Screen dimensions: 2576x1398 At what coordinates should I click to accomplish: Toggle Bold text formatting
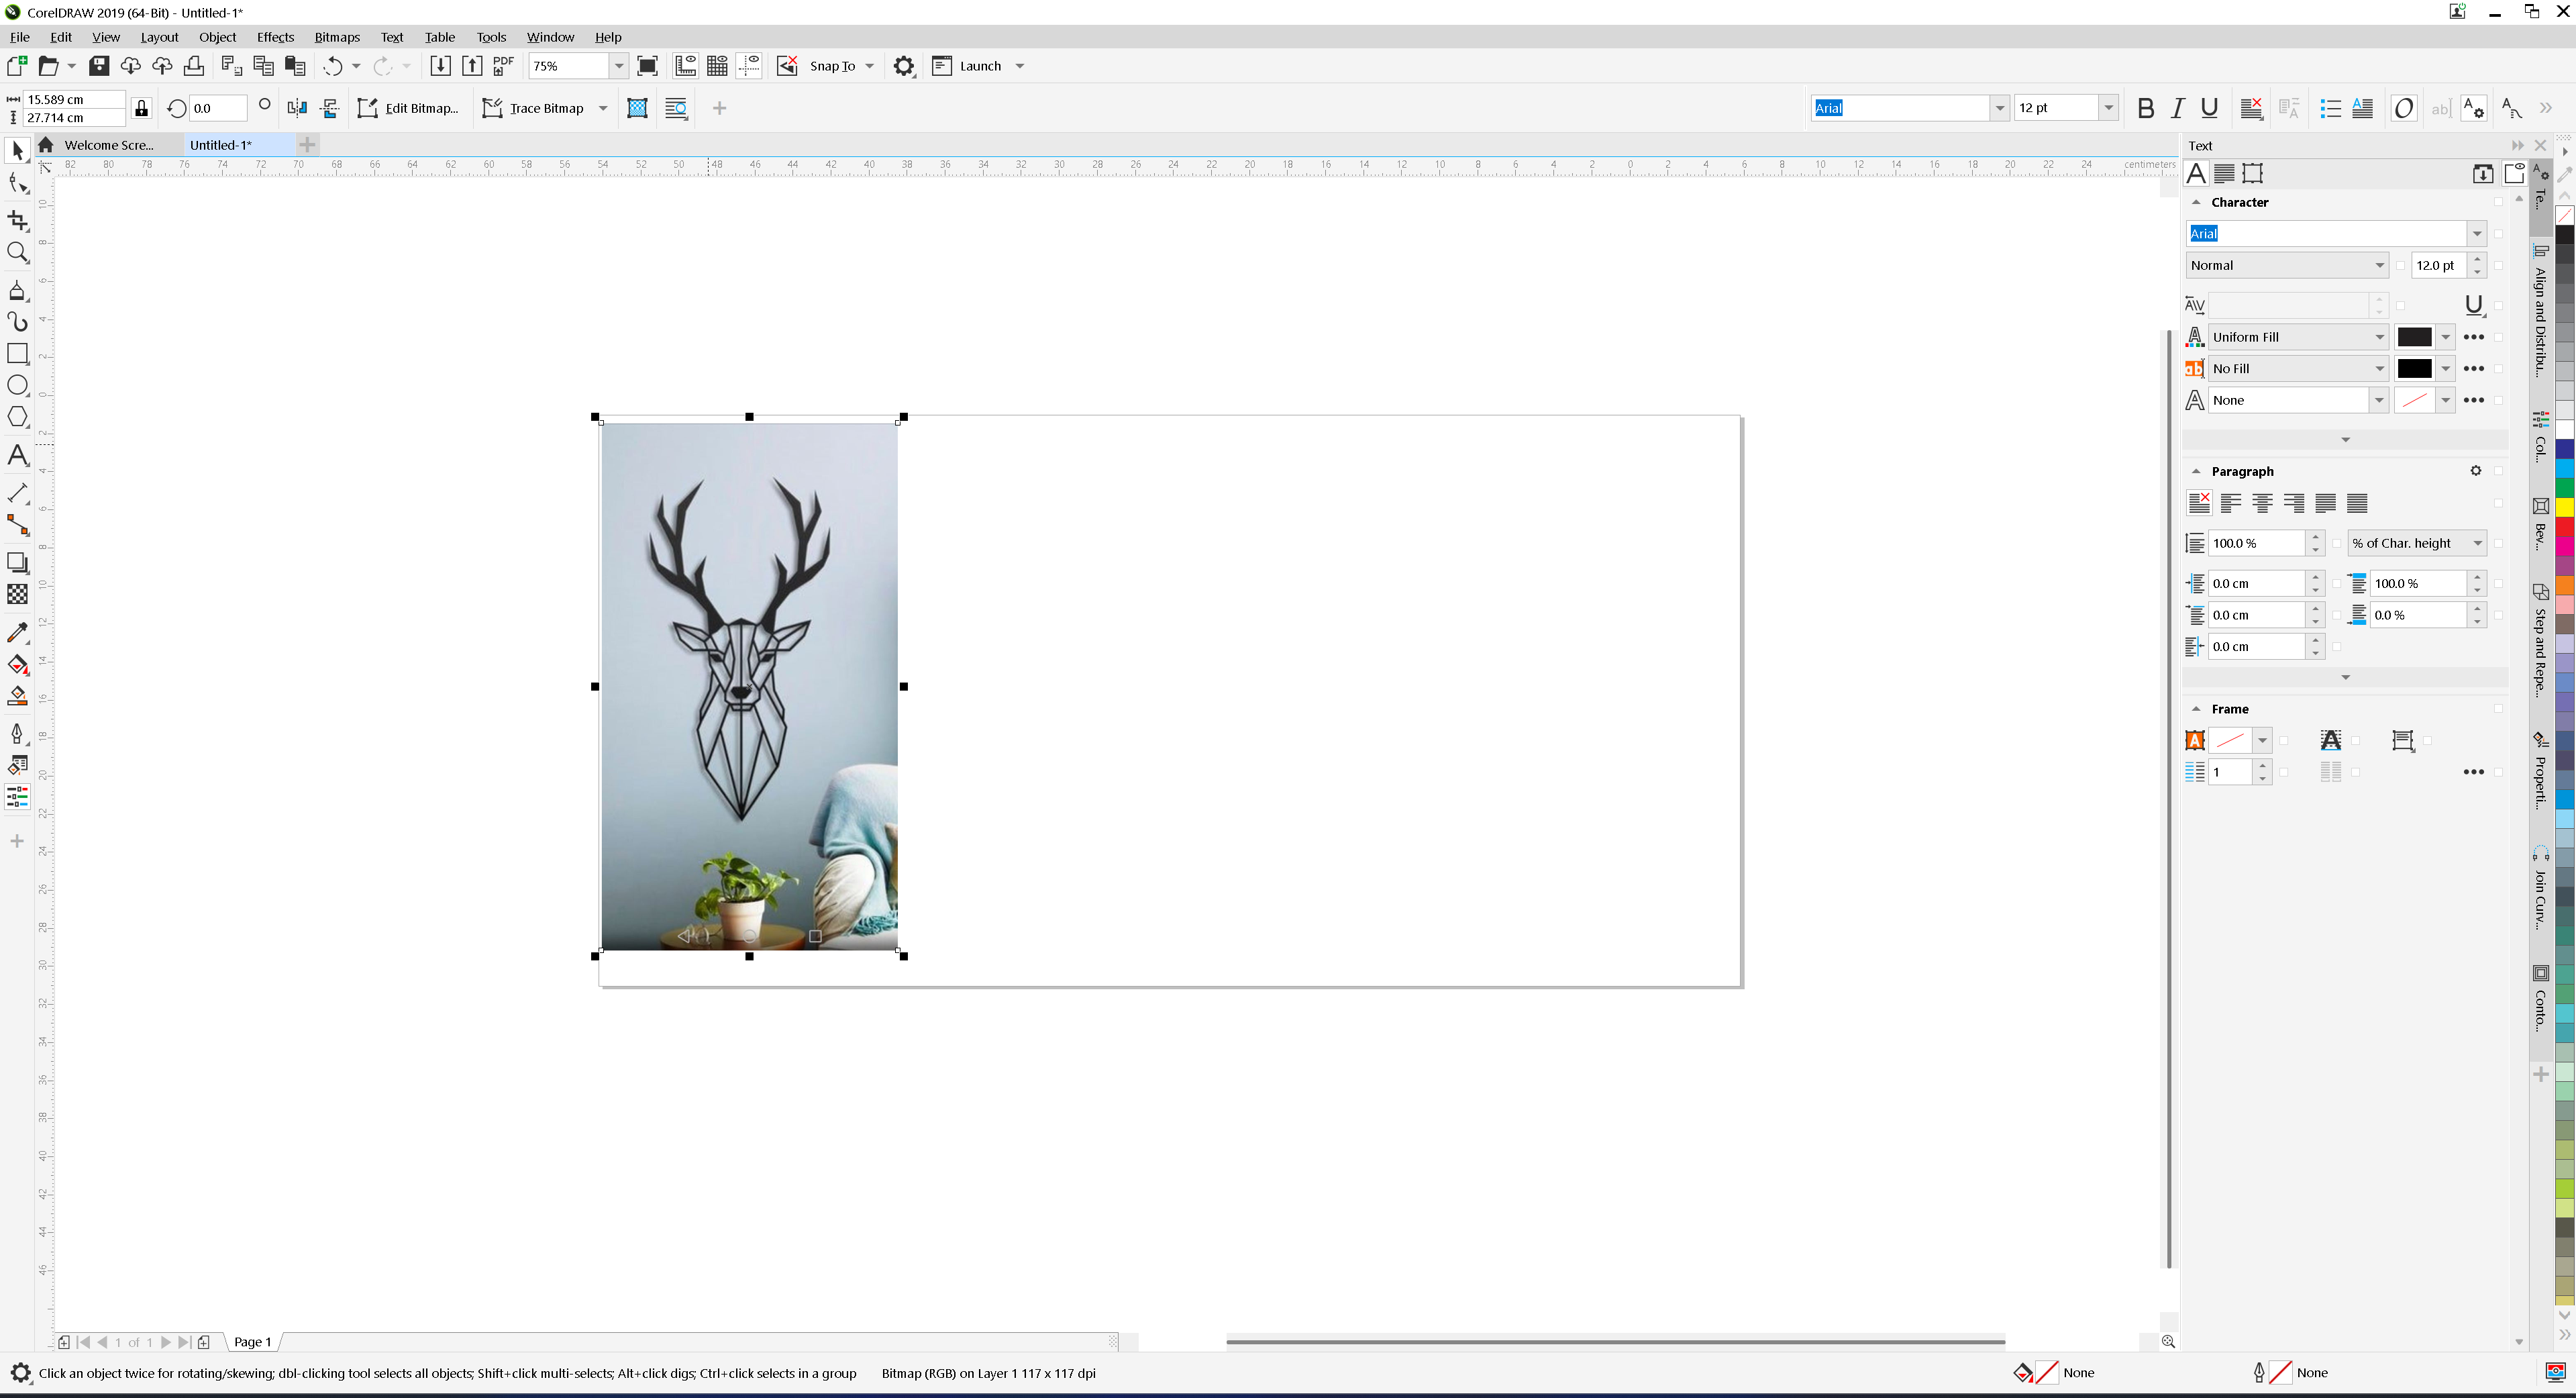(2145, 108)
